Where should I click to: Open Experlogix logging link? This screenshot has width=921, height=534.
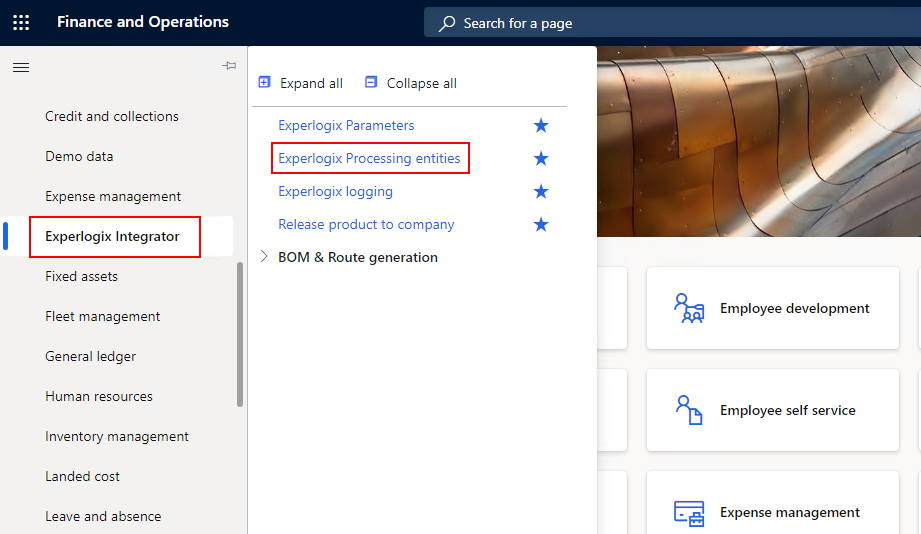pos(335,192)
